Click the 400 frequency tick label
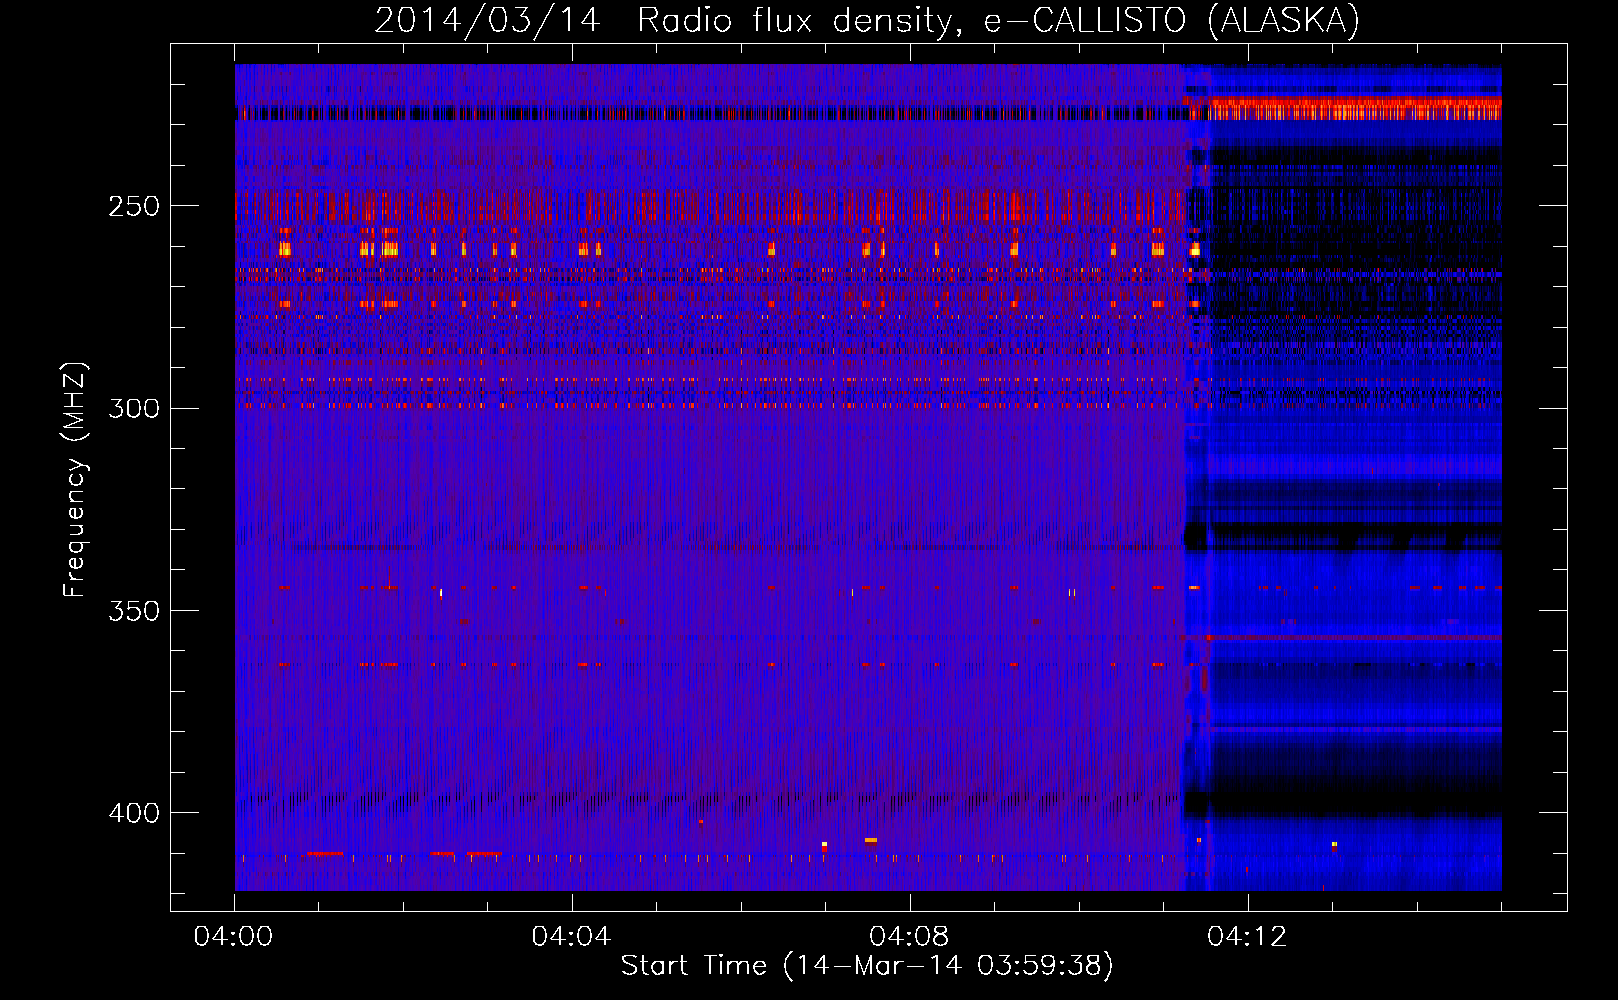This screenshot has height=1000, width=1618. click(134, 813)
